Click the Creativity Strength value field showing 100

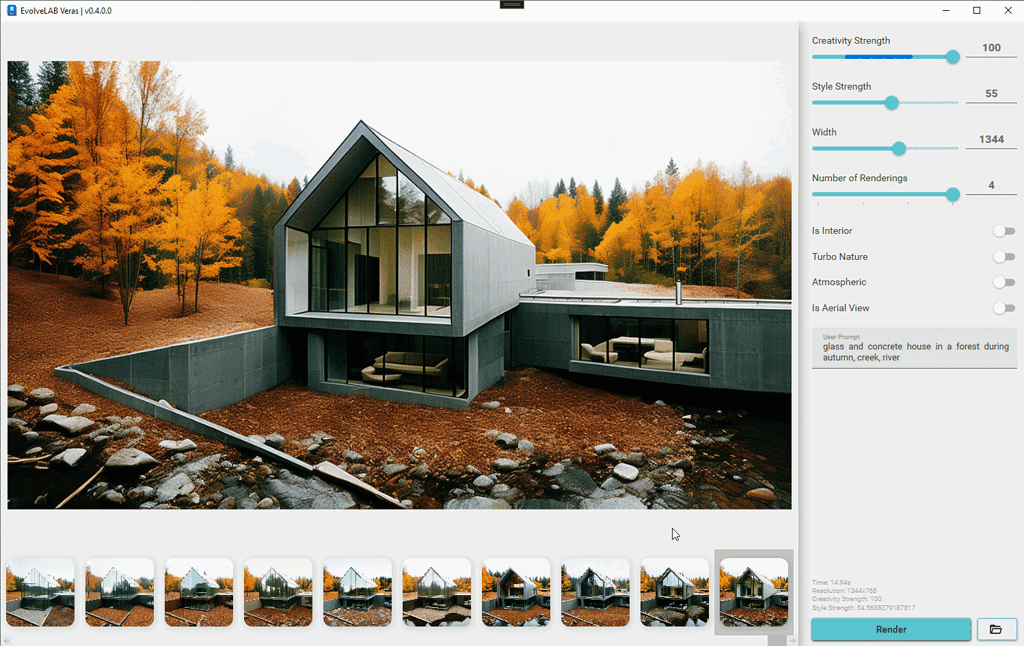pos(991,47)
